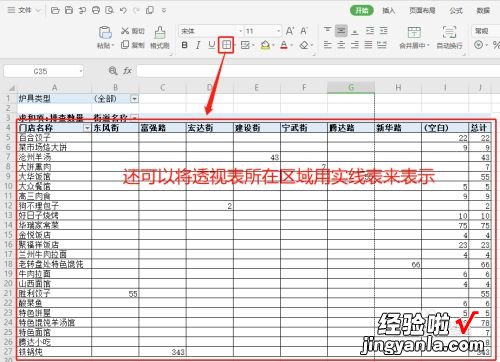Toggle middle vertical alignment

(x=341, y=31)
